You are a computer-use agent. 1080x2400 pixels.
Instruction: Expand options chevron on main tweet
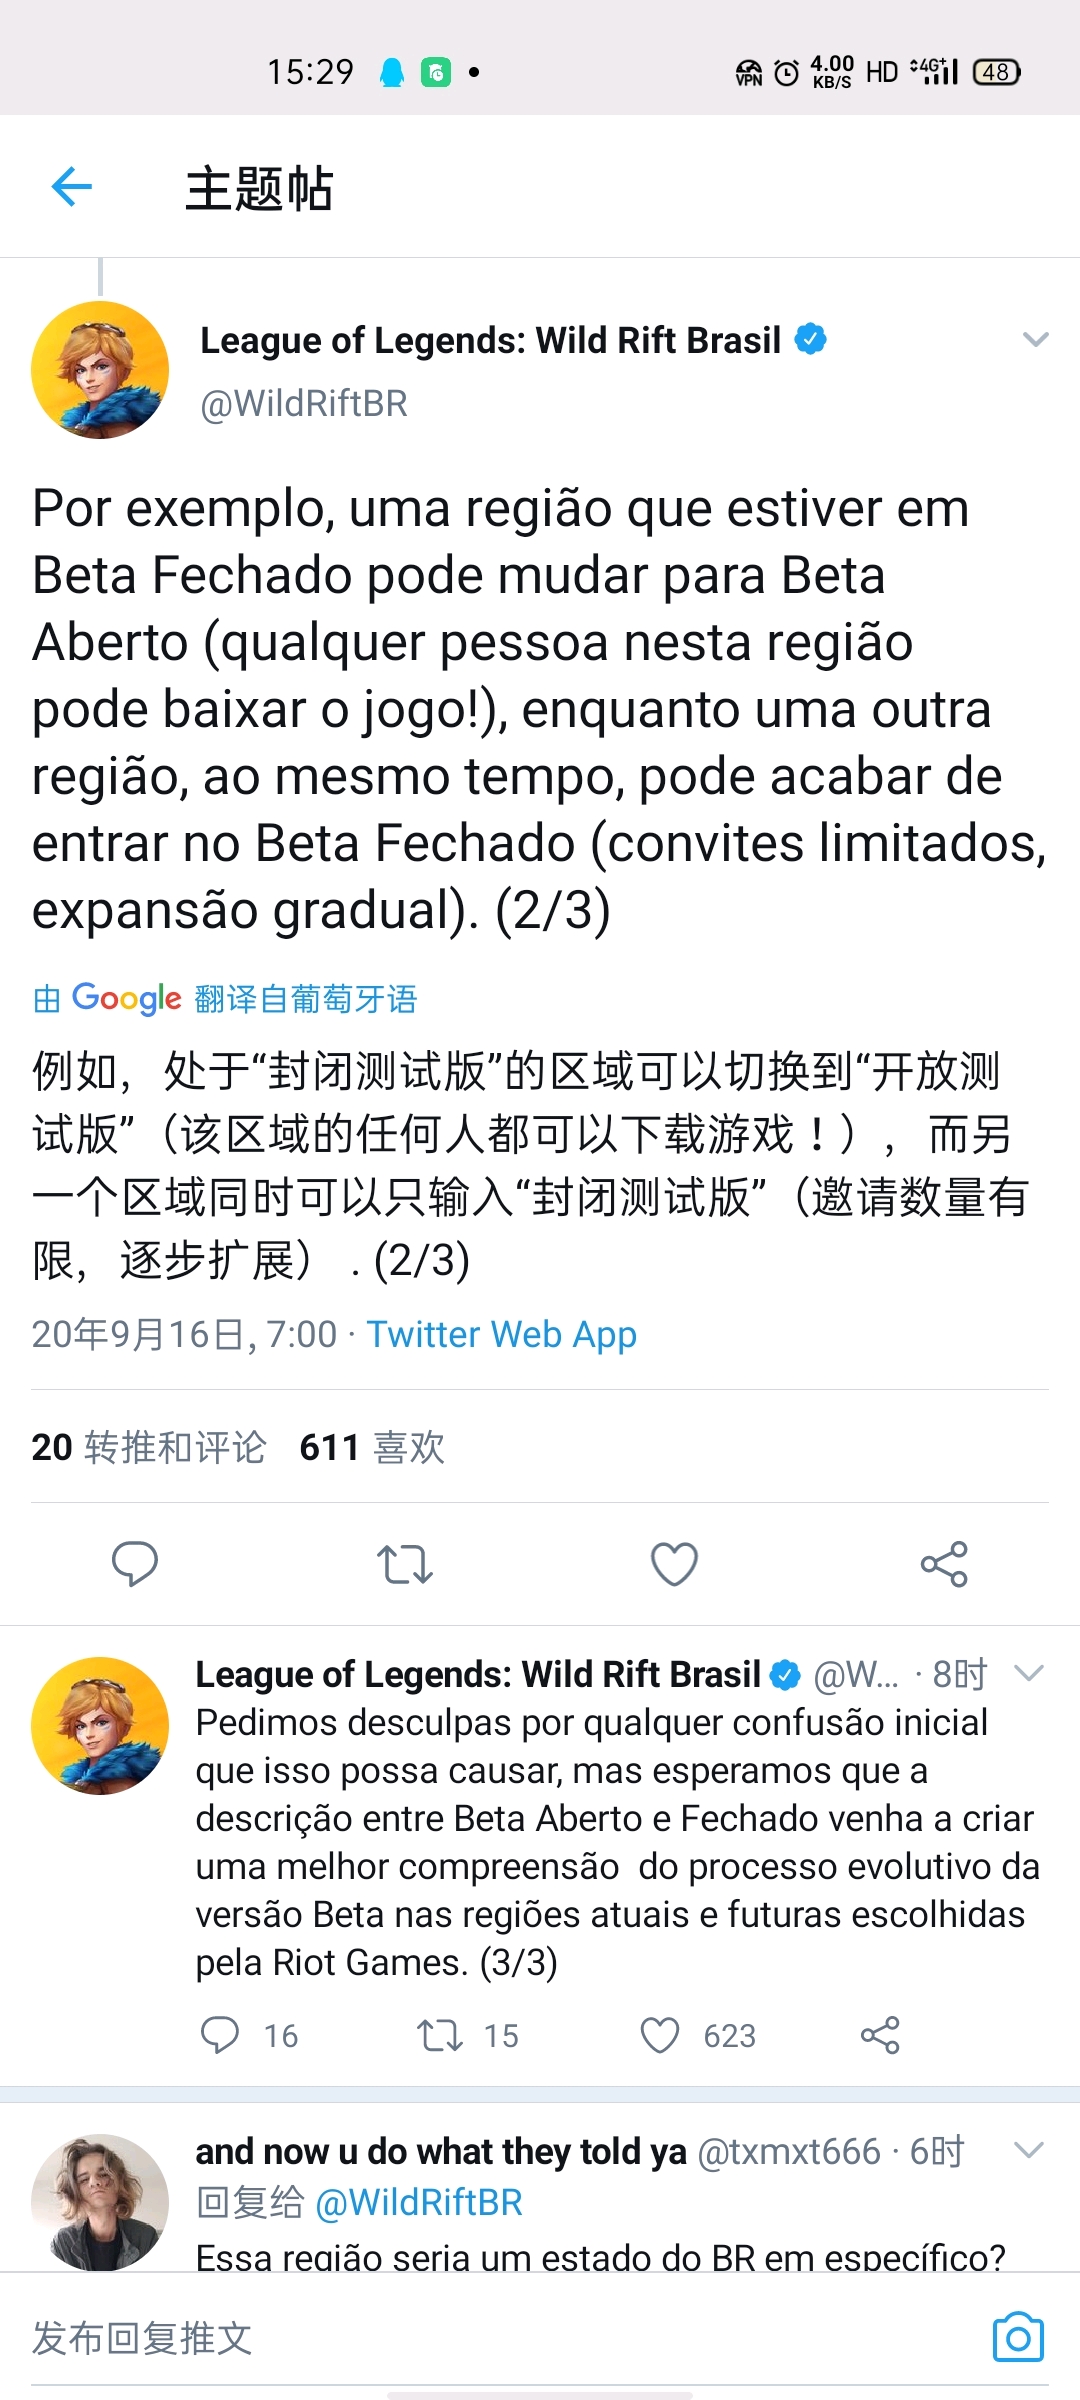click(x=1036, y=340)
